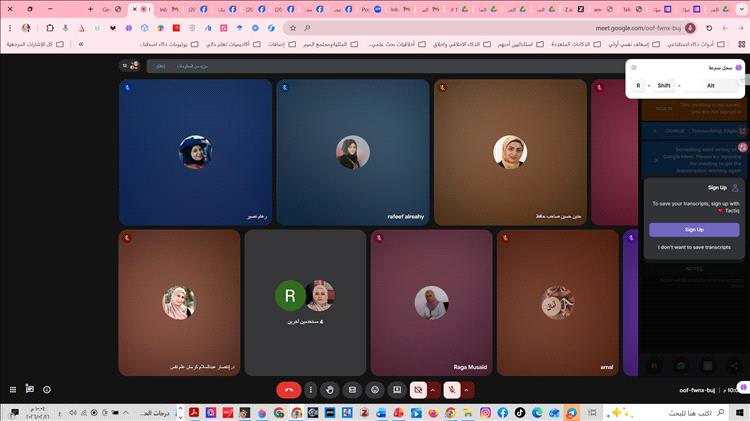Toggle the camera on

point(418,389)
